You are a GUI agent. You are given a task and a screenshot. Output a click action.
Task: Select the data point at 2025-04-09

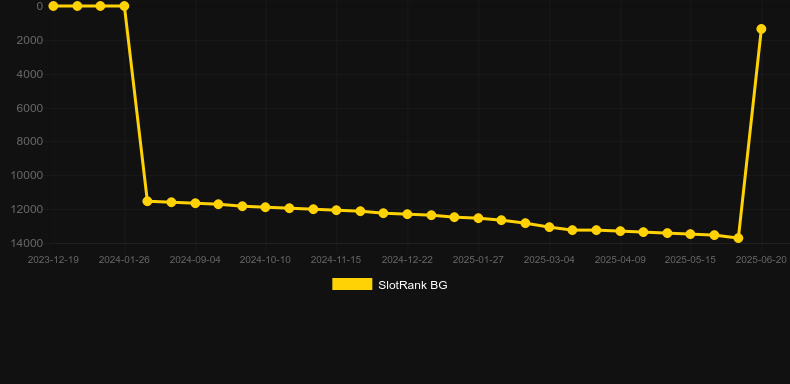pyautogui.click(x=620, y=231)
